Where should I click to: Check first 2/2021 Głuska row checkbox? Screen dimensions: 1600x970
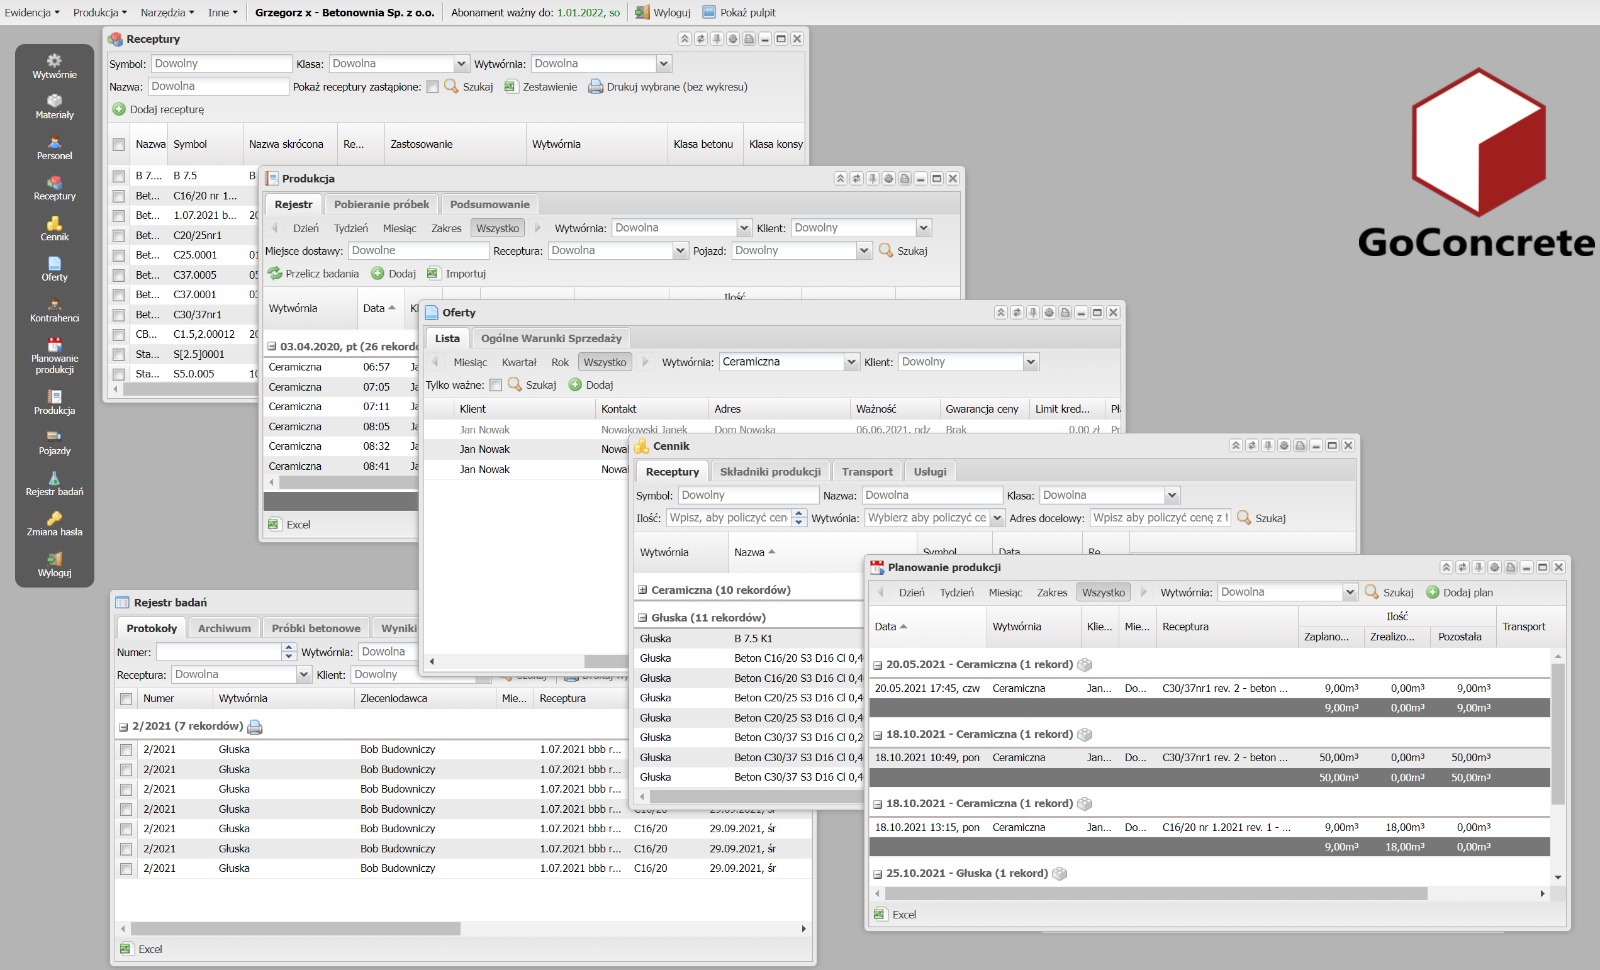125,749
